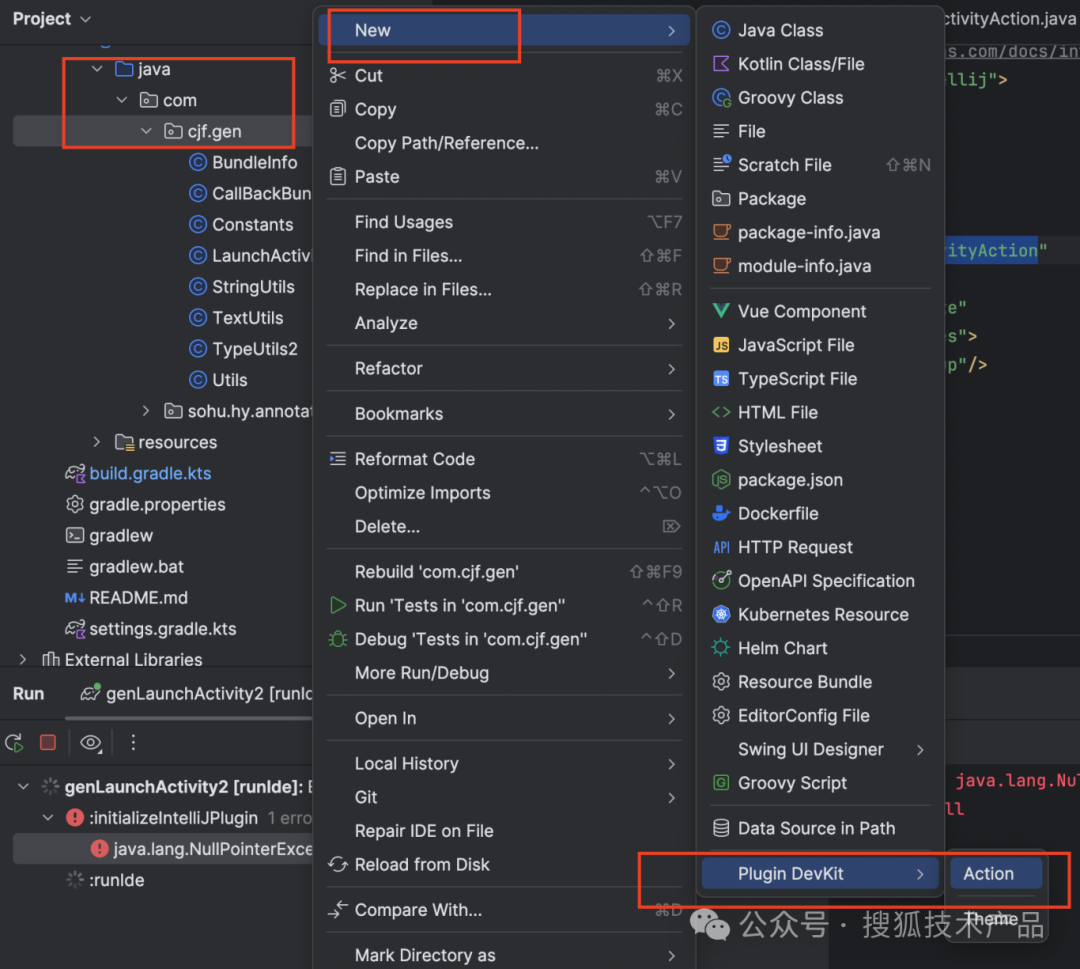Click the Java Class icon in the New submenu
1080x969 pixels.
pyautogui.click(x=721, y=30)
